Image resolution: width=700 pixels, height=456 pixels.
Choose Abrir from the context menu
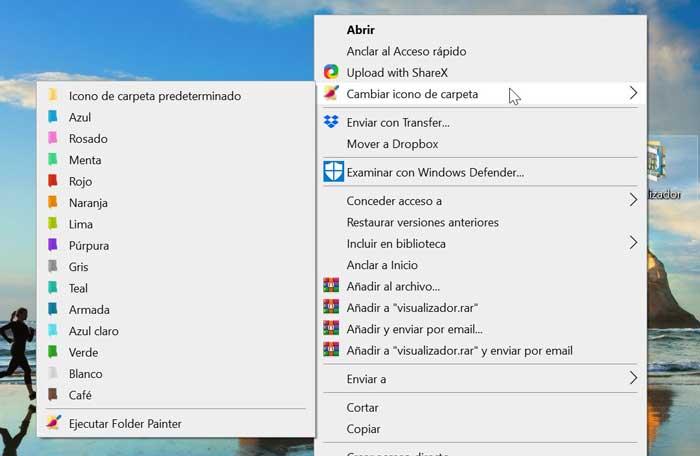coord(361,30)
